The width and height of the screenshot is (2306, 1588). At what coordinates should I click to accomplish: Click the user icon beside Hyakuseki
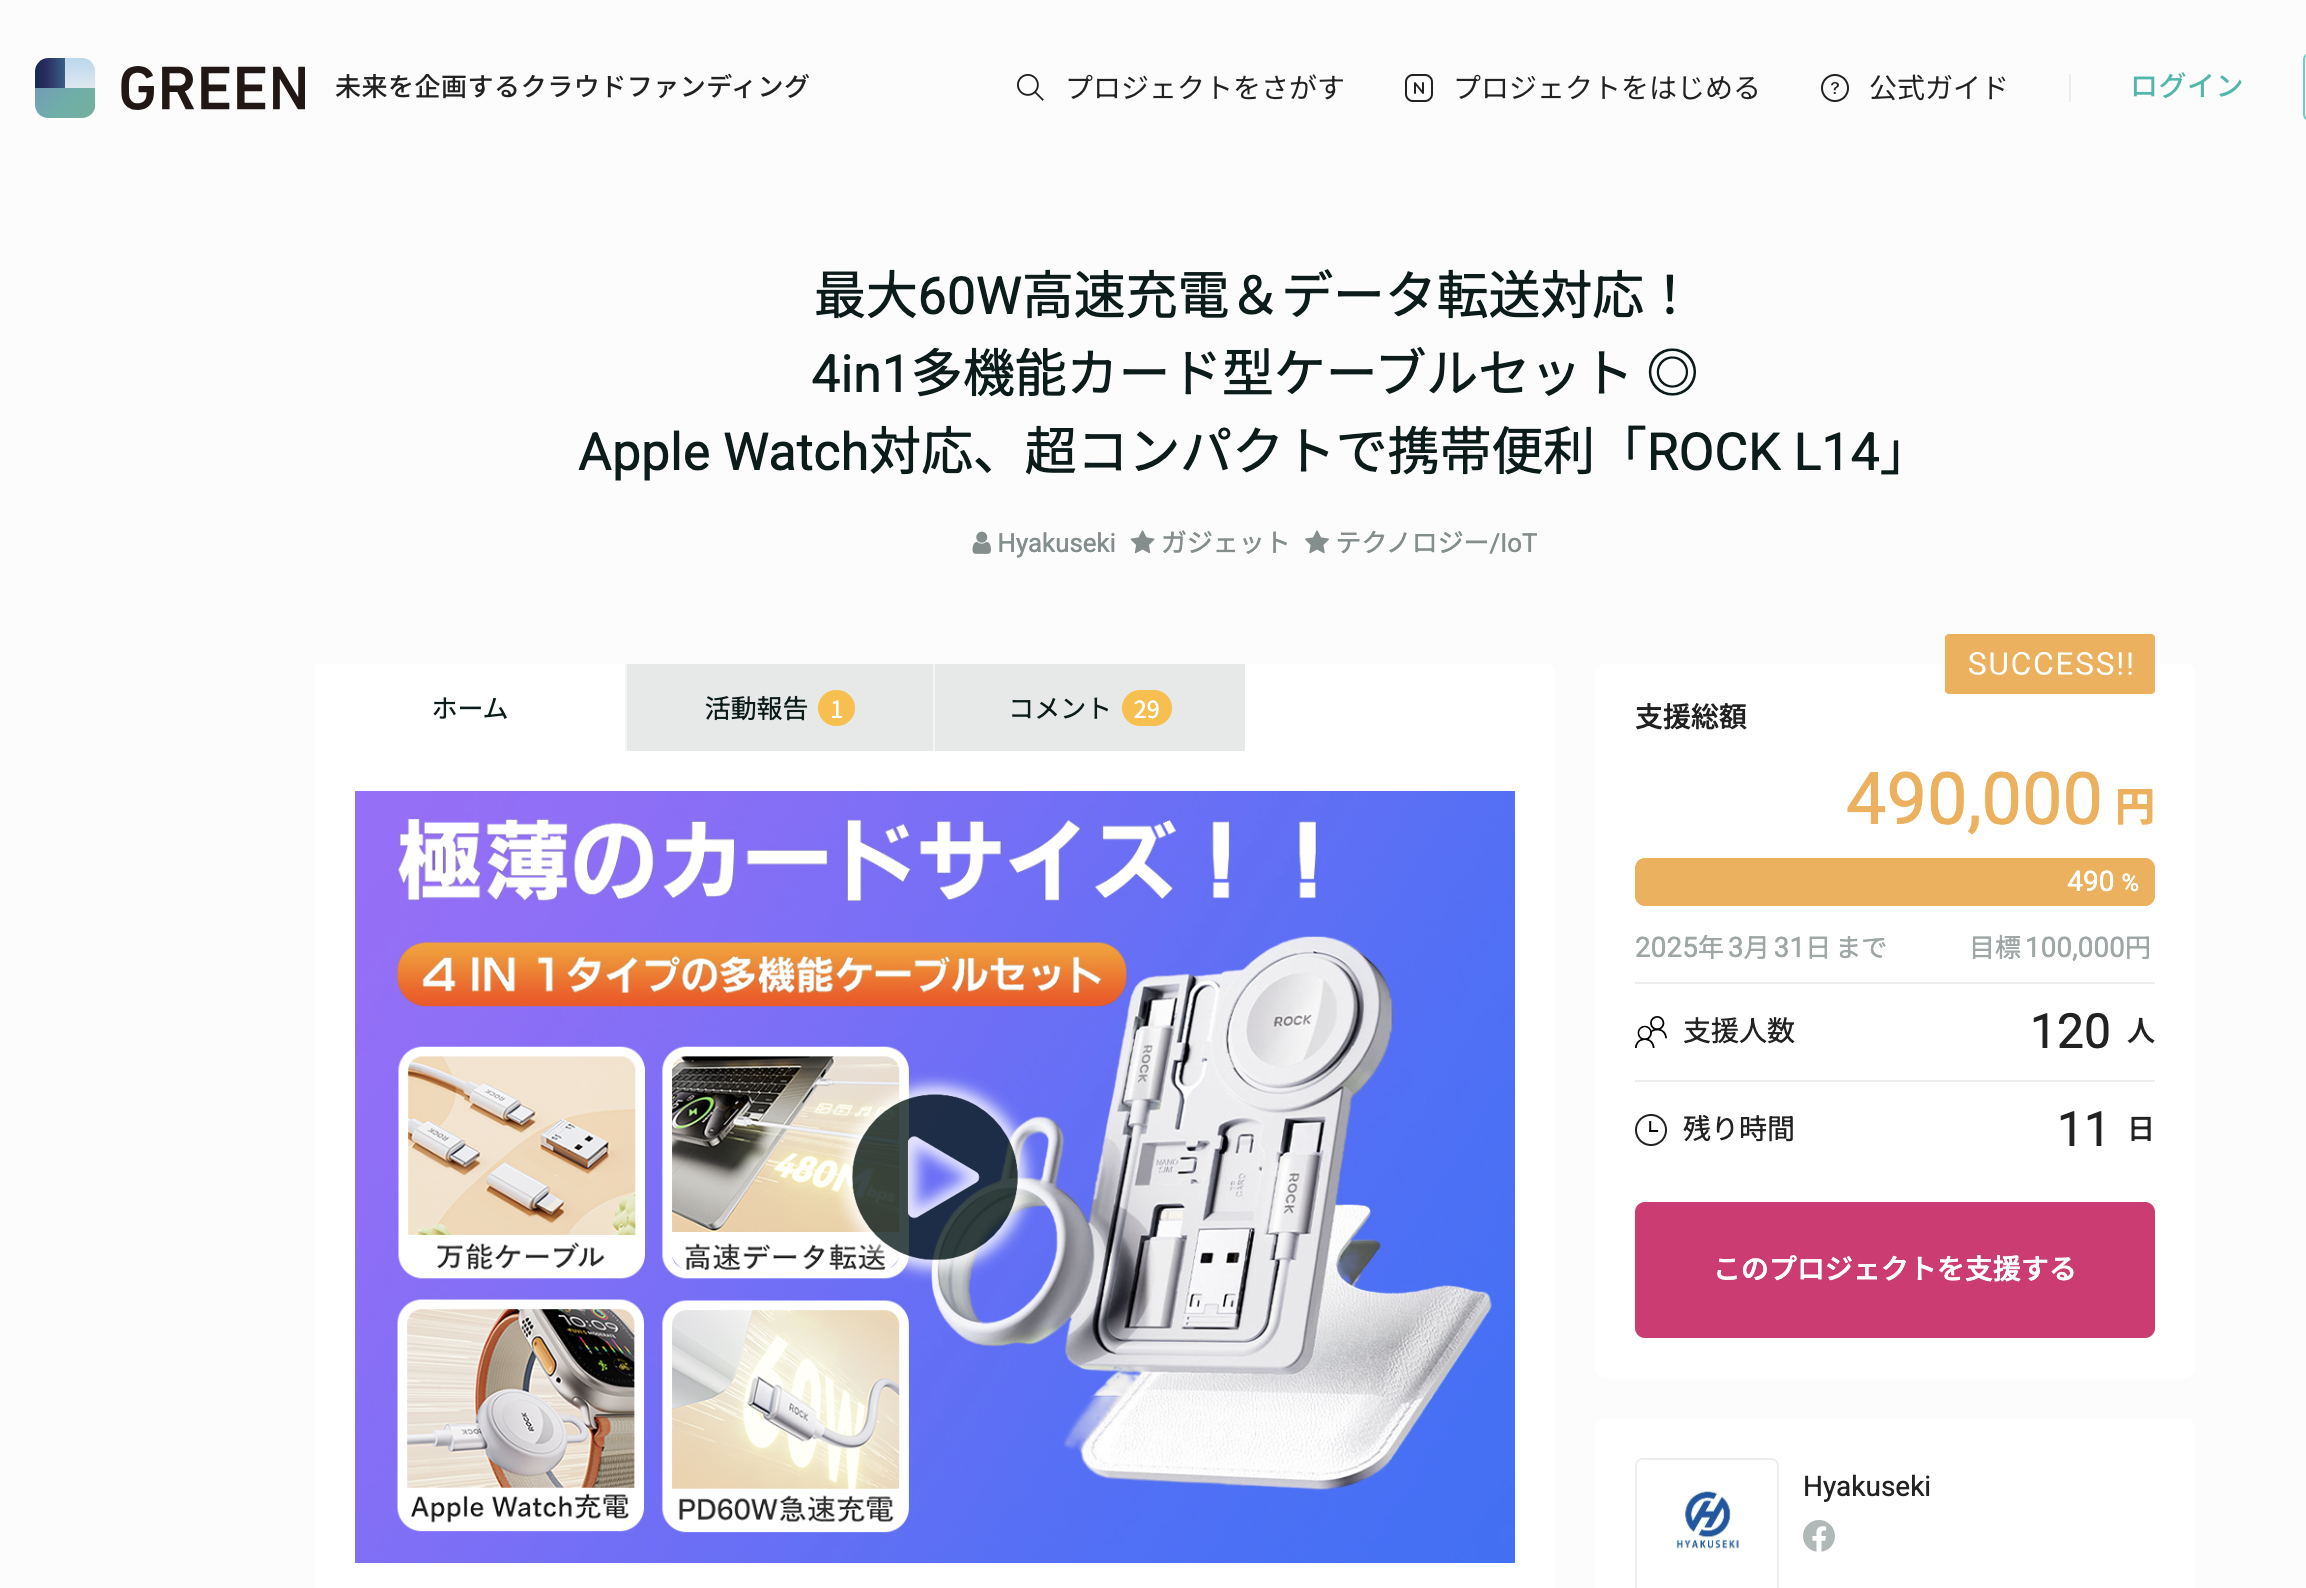pyautogui.click(x=982, y=543)
